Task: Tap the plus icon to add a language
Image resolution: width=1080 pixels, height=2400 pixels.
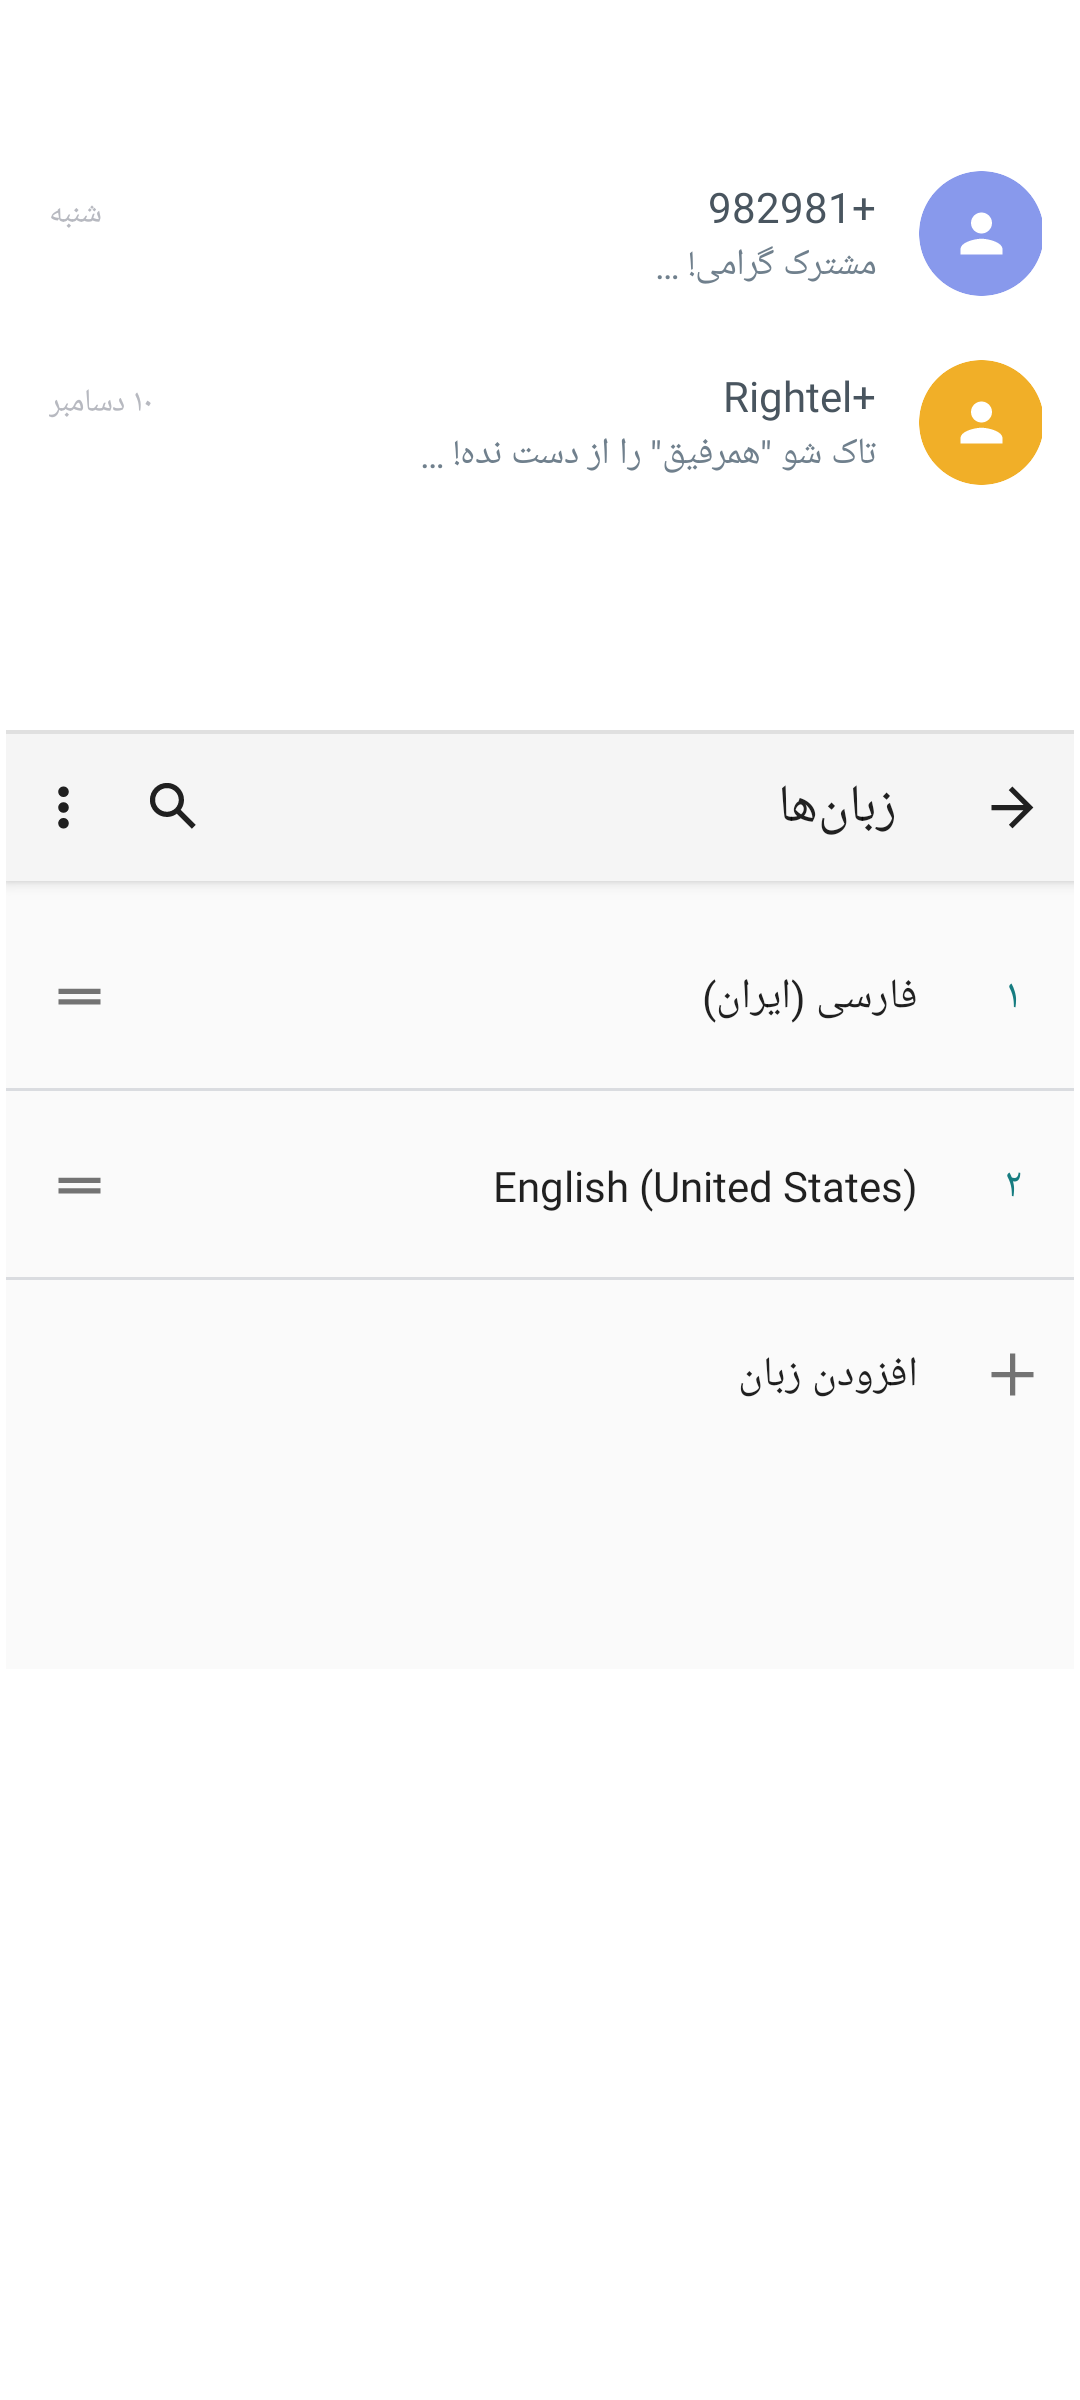Action: pos(1013,1374)
